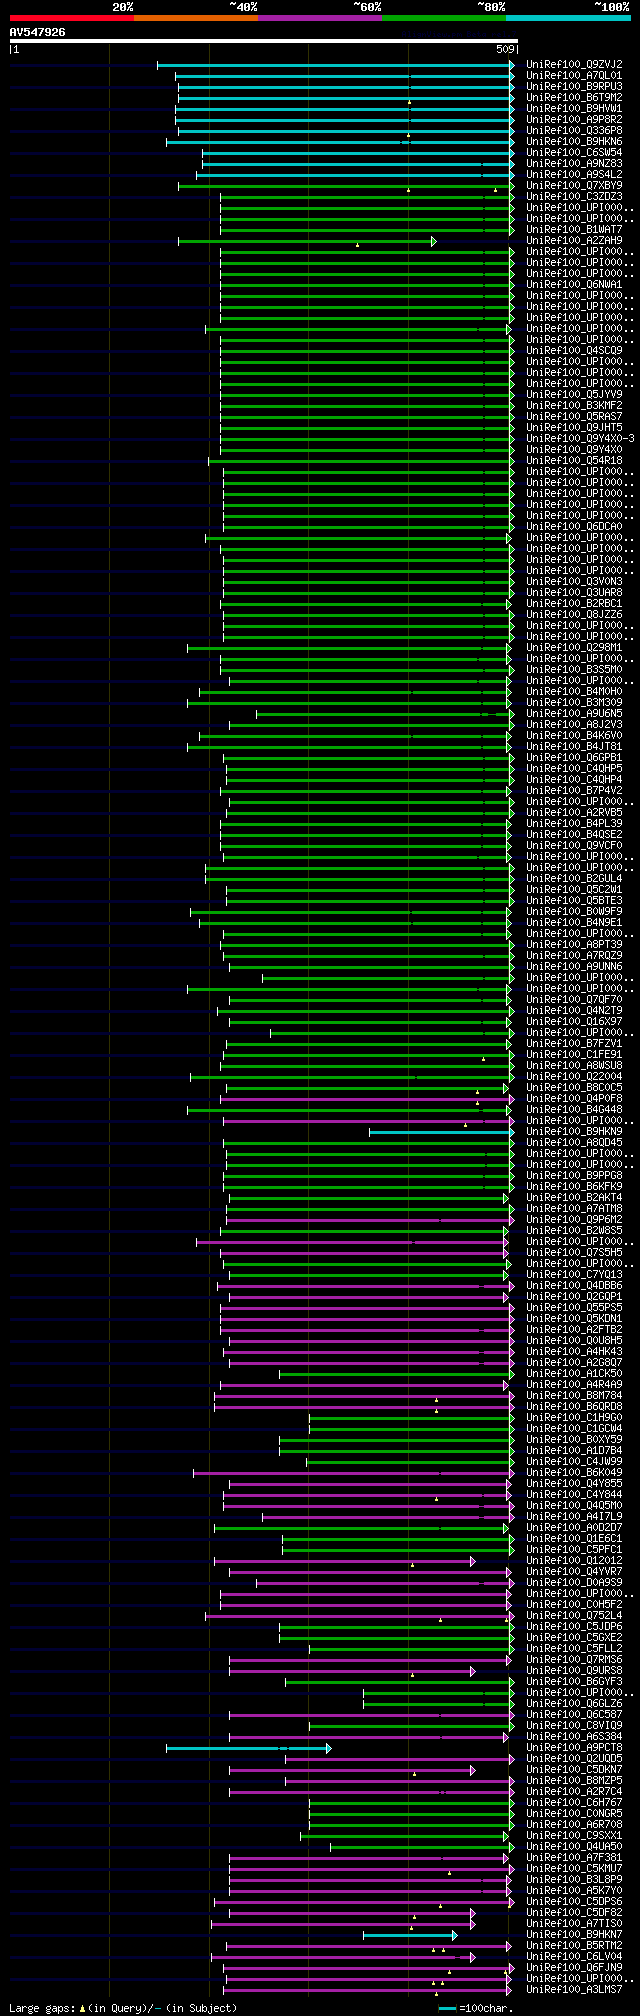
Task: Open hit UniRef100_Q9ZVJ2
Action: (x=574, y=65)
